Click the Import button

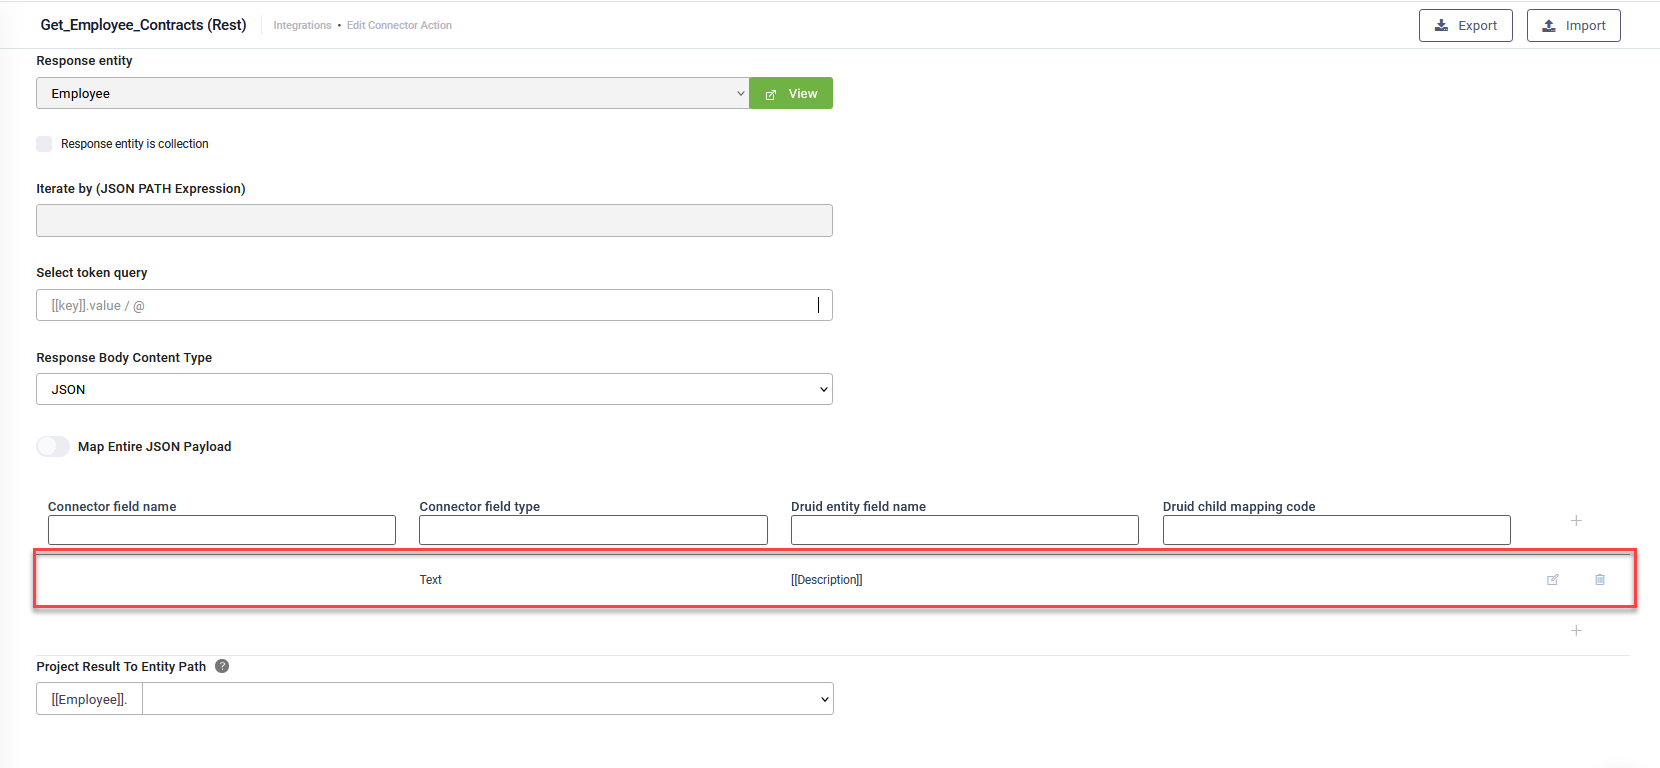[x=1573, y=26]
